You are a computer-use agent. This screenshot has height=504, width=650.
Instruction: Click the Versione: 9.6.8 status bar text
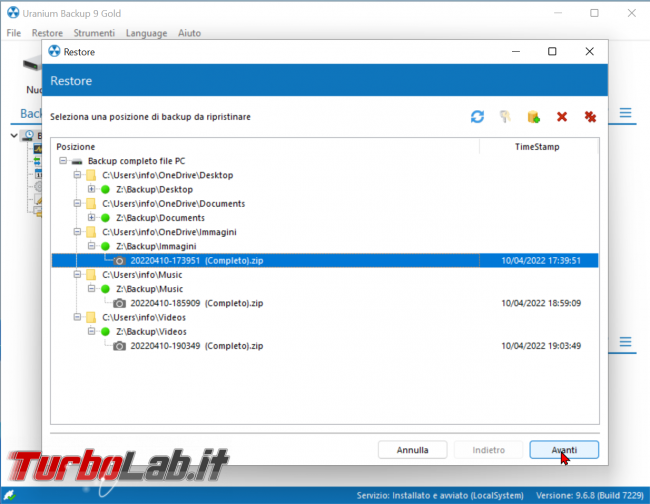pos(590,496)
